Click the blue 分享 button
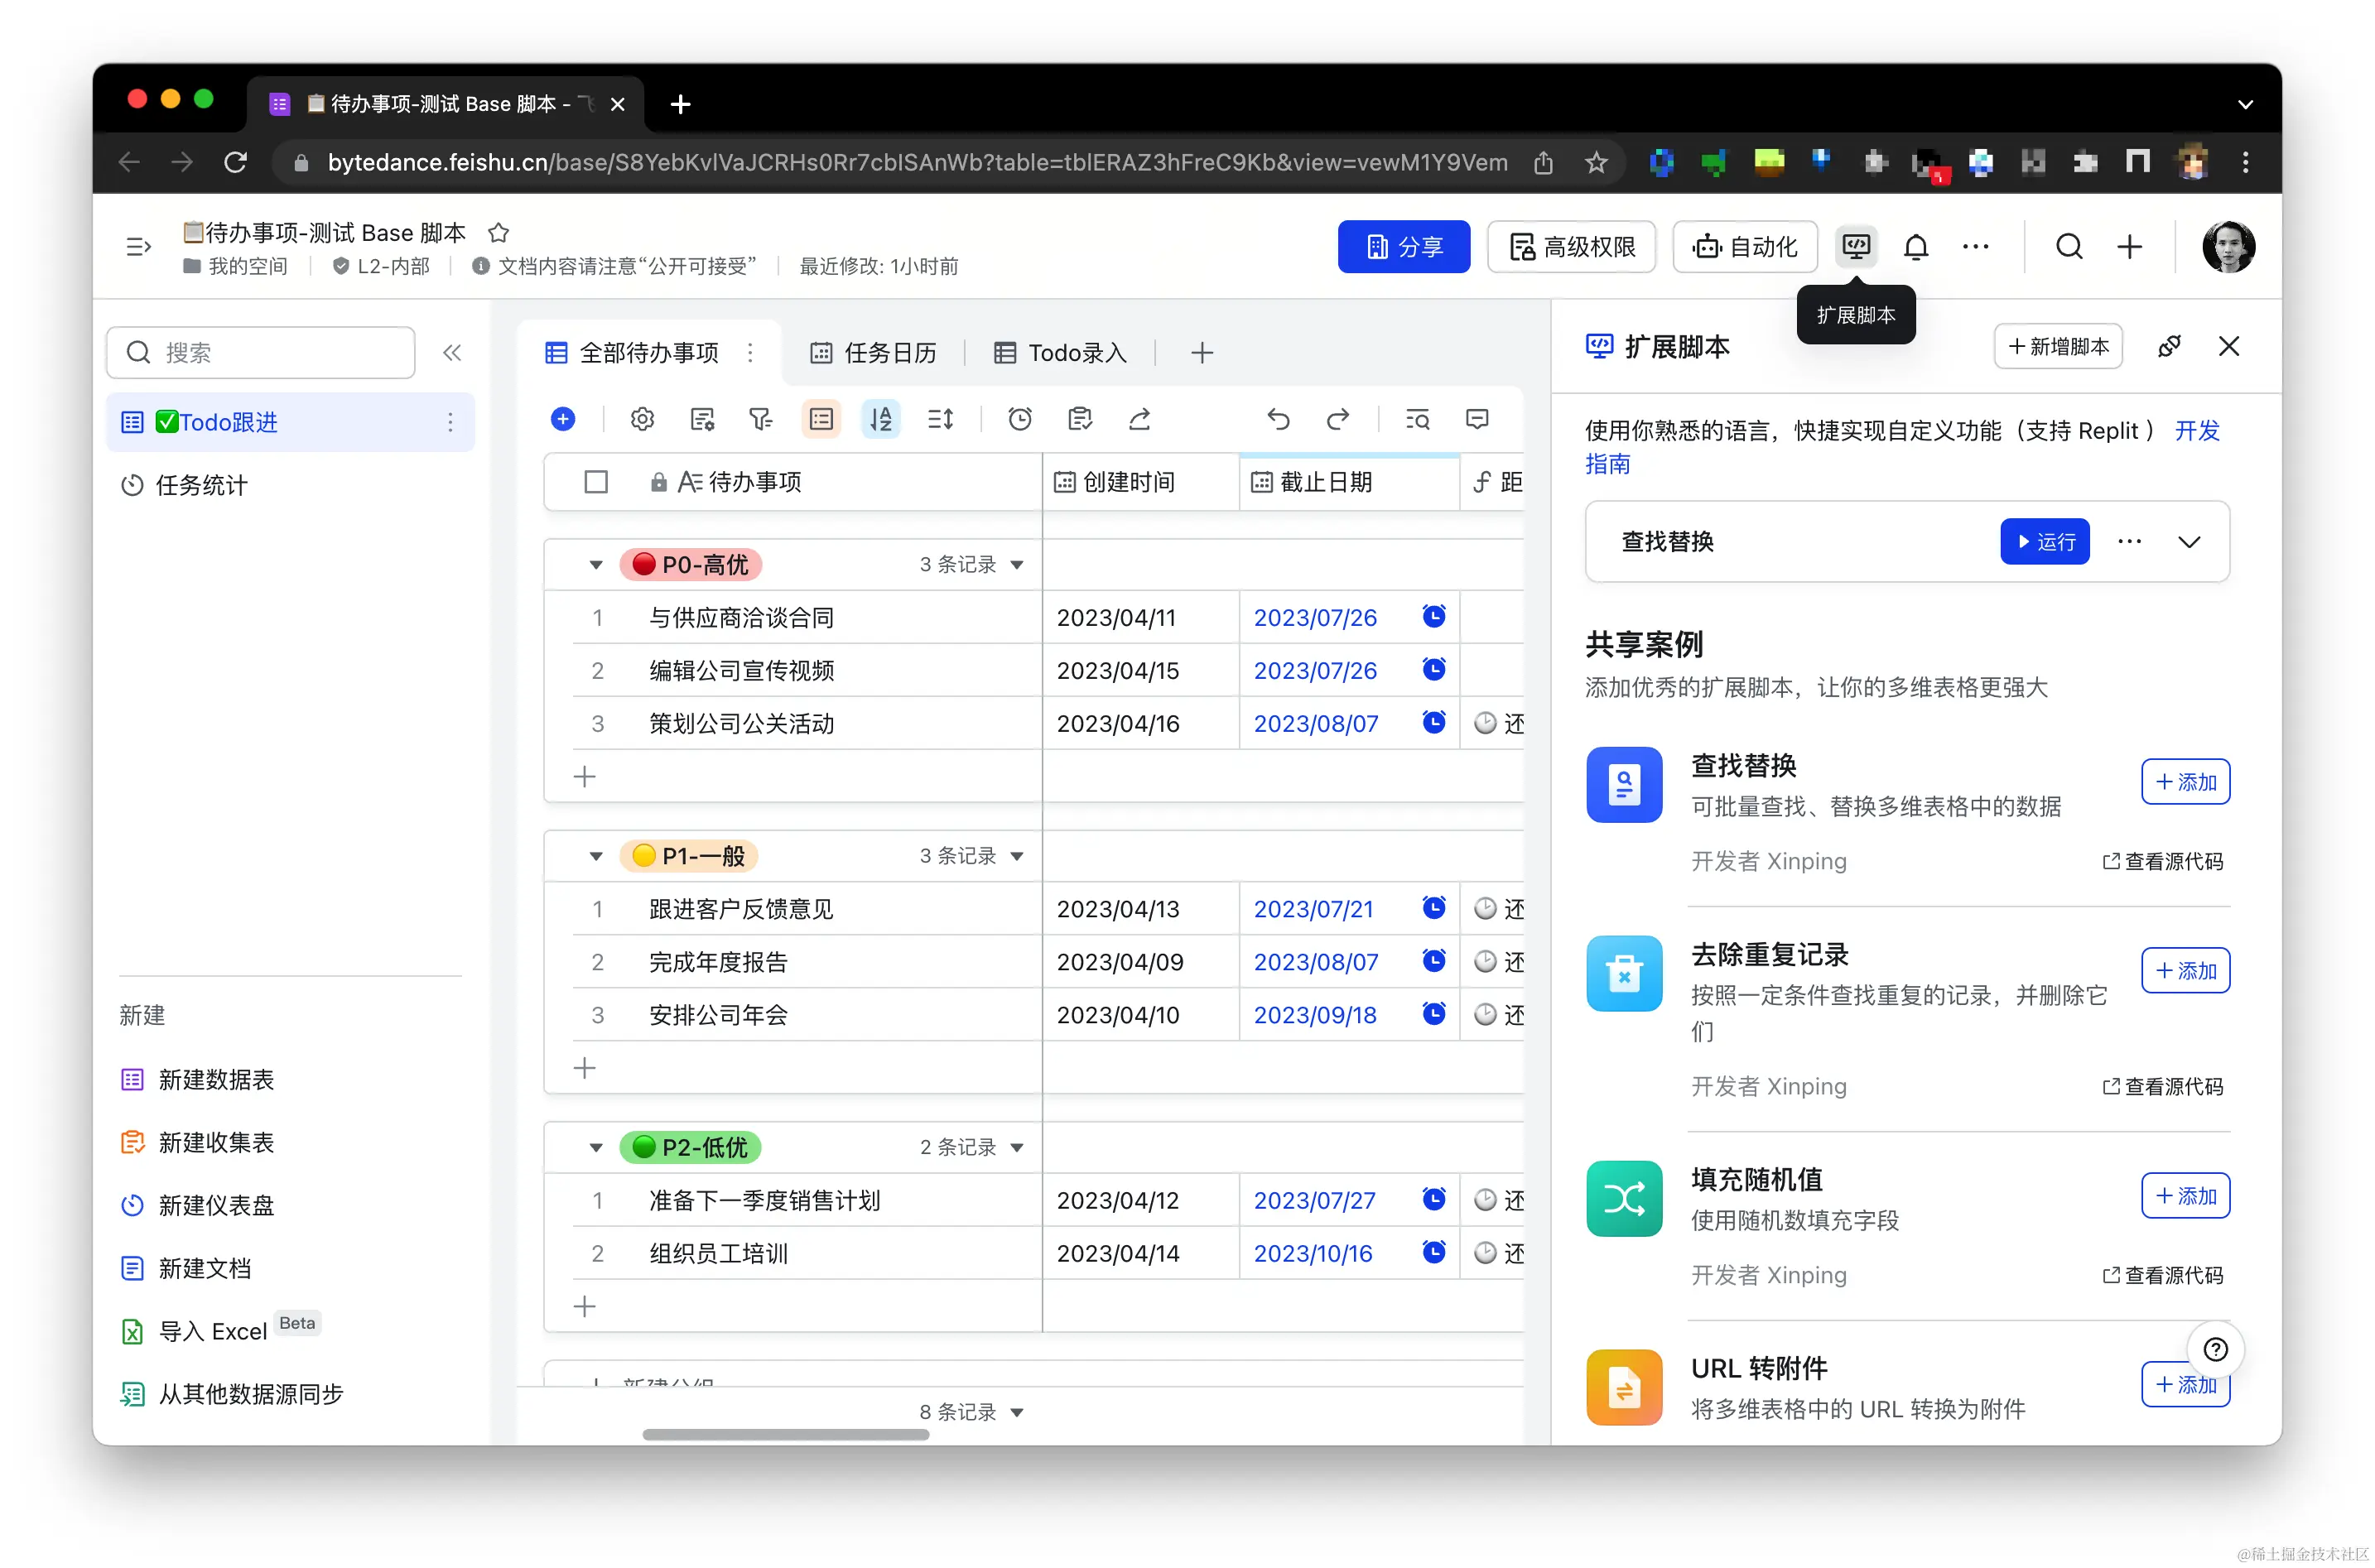The width and height of the screenshot is (2375, 1568). [1403, 246]
